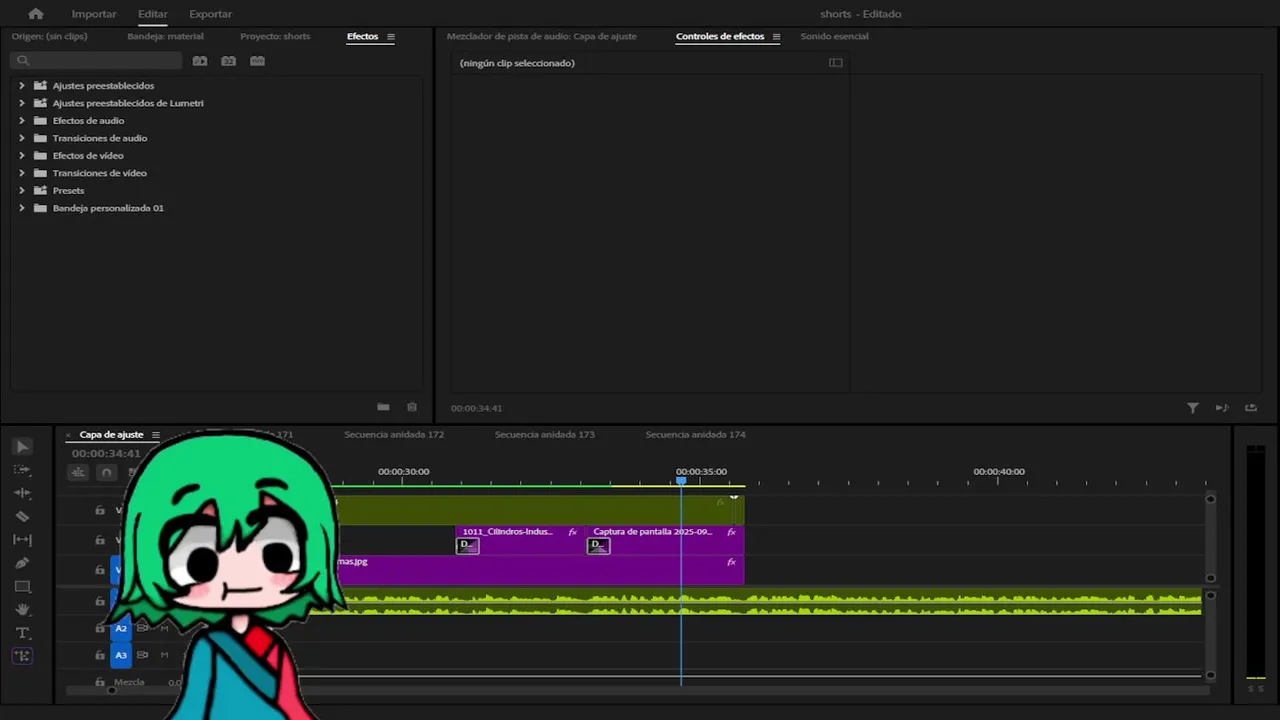Toggle the Accelerated Effects filter button
The height and width of the screenshot is (720, 1280).
point(200,61)
